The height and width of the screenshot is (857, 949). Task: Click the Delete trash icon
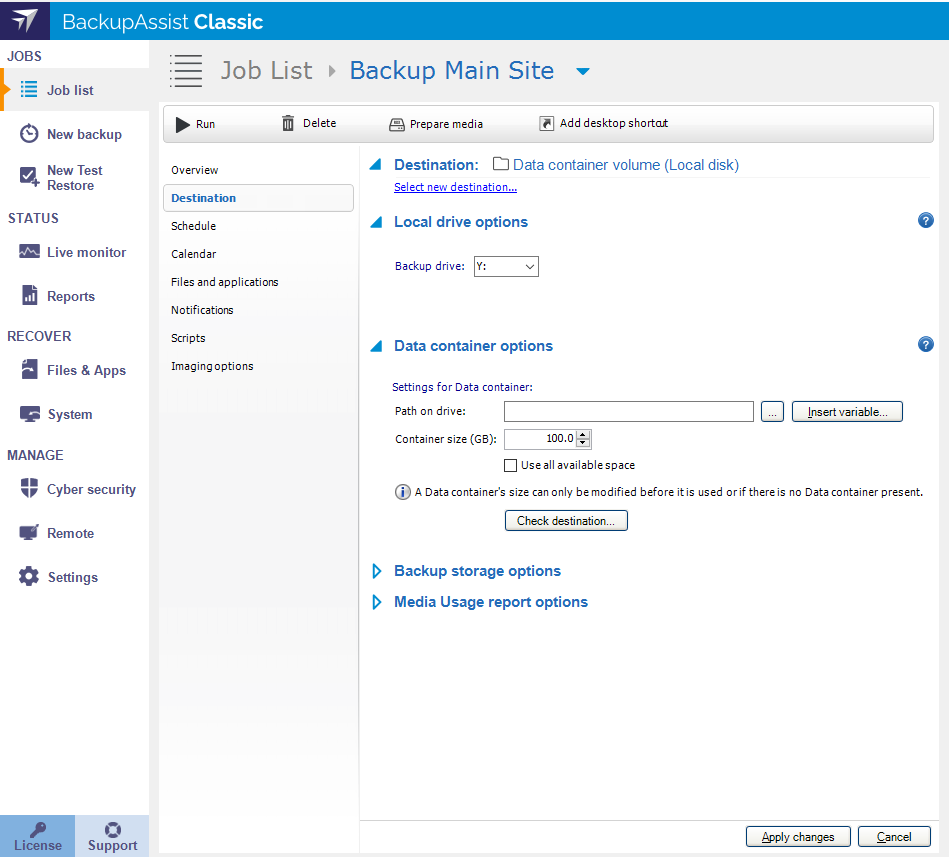288,123
